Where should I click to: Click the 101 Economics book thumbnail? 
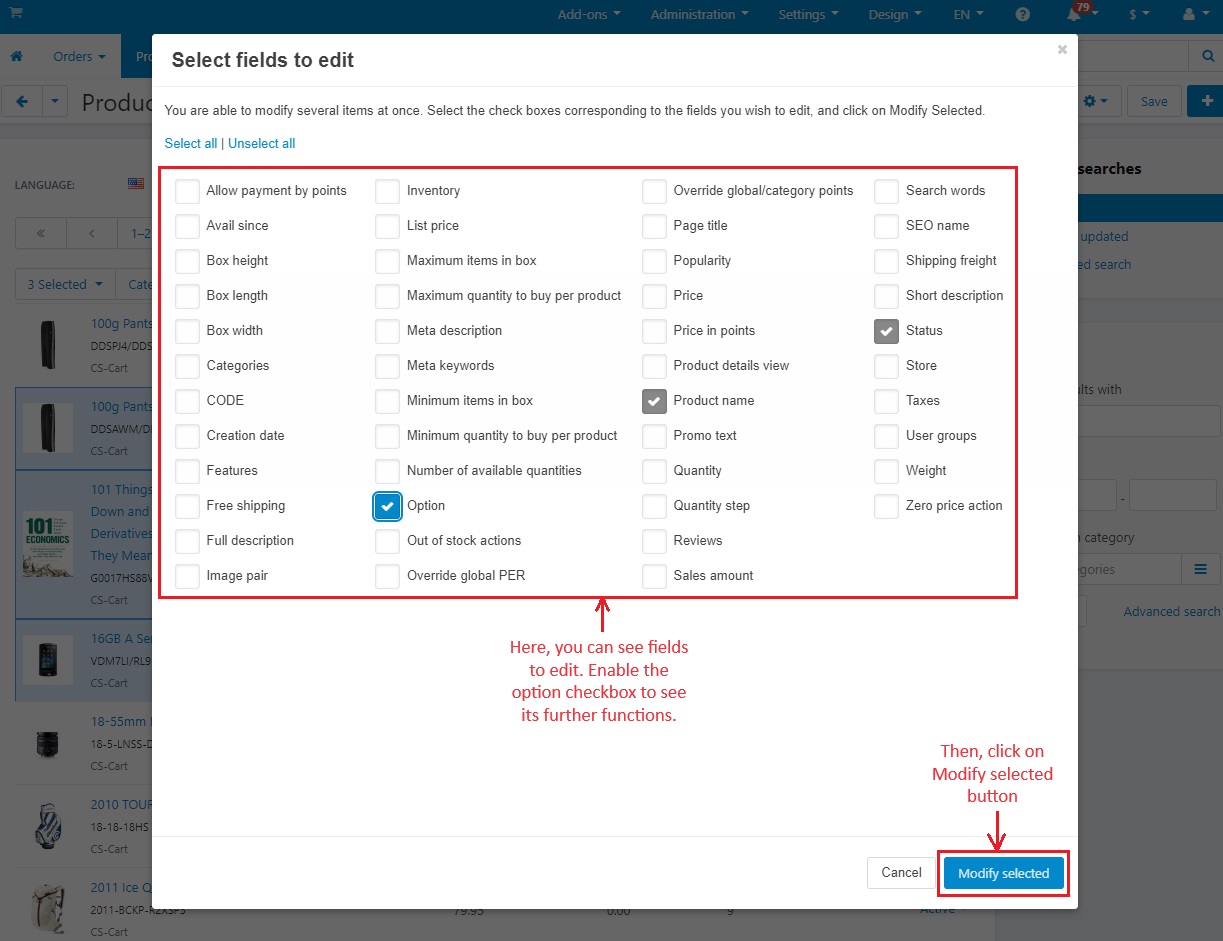(x=48, y=543)
